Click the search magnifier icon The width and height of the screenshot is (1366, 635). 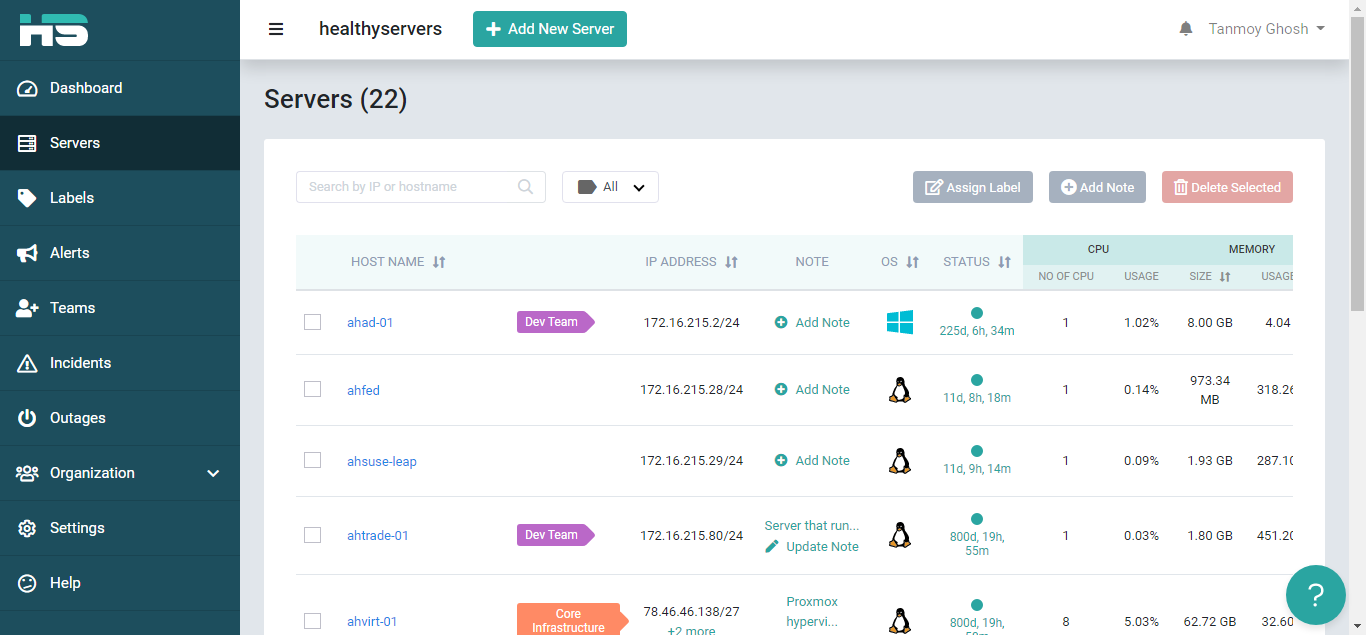[x=526, y=186]
